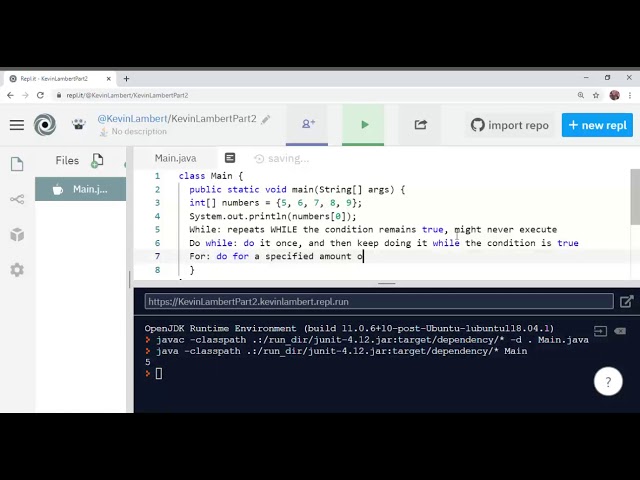Viewport: 640px width, 480px height.
Task: Create a new repl
Action: click(x=597, y=125)
